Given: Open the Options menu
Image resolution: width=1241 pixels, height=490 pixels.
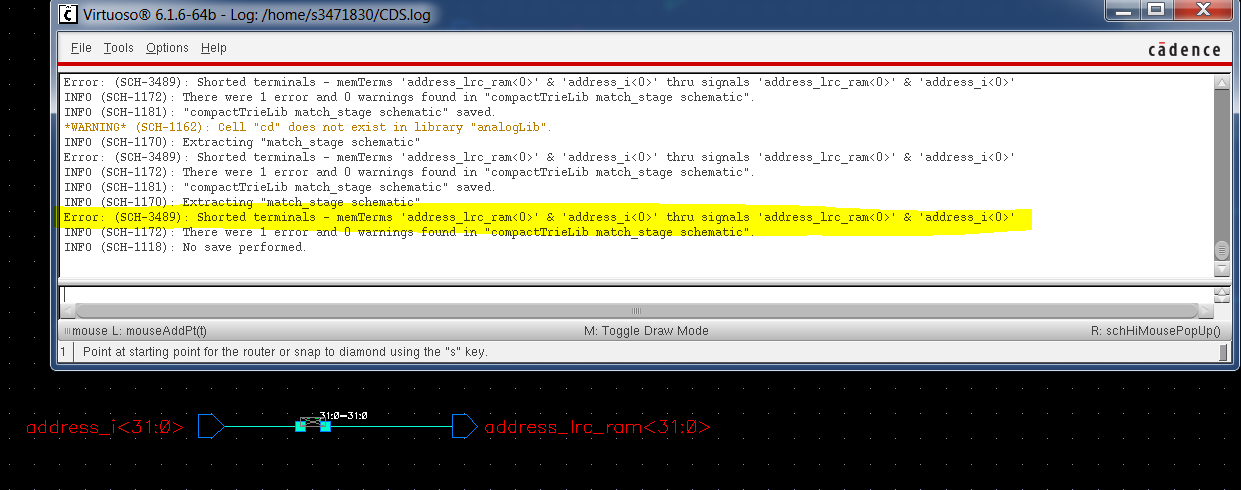Looking at the screenshot, I should [167, 48].
